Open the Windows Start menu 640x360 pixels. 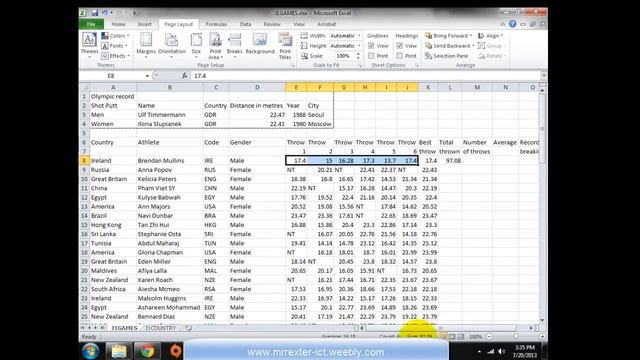(90, 351)
